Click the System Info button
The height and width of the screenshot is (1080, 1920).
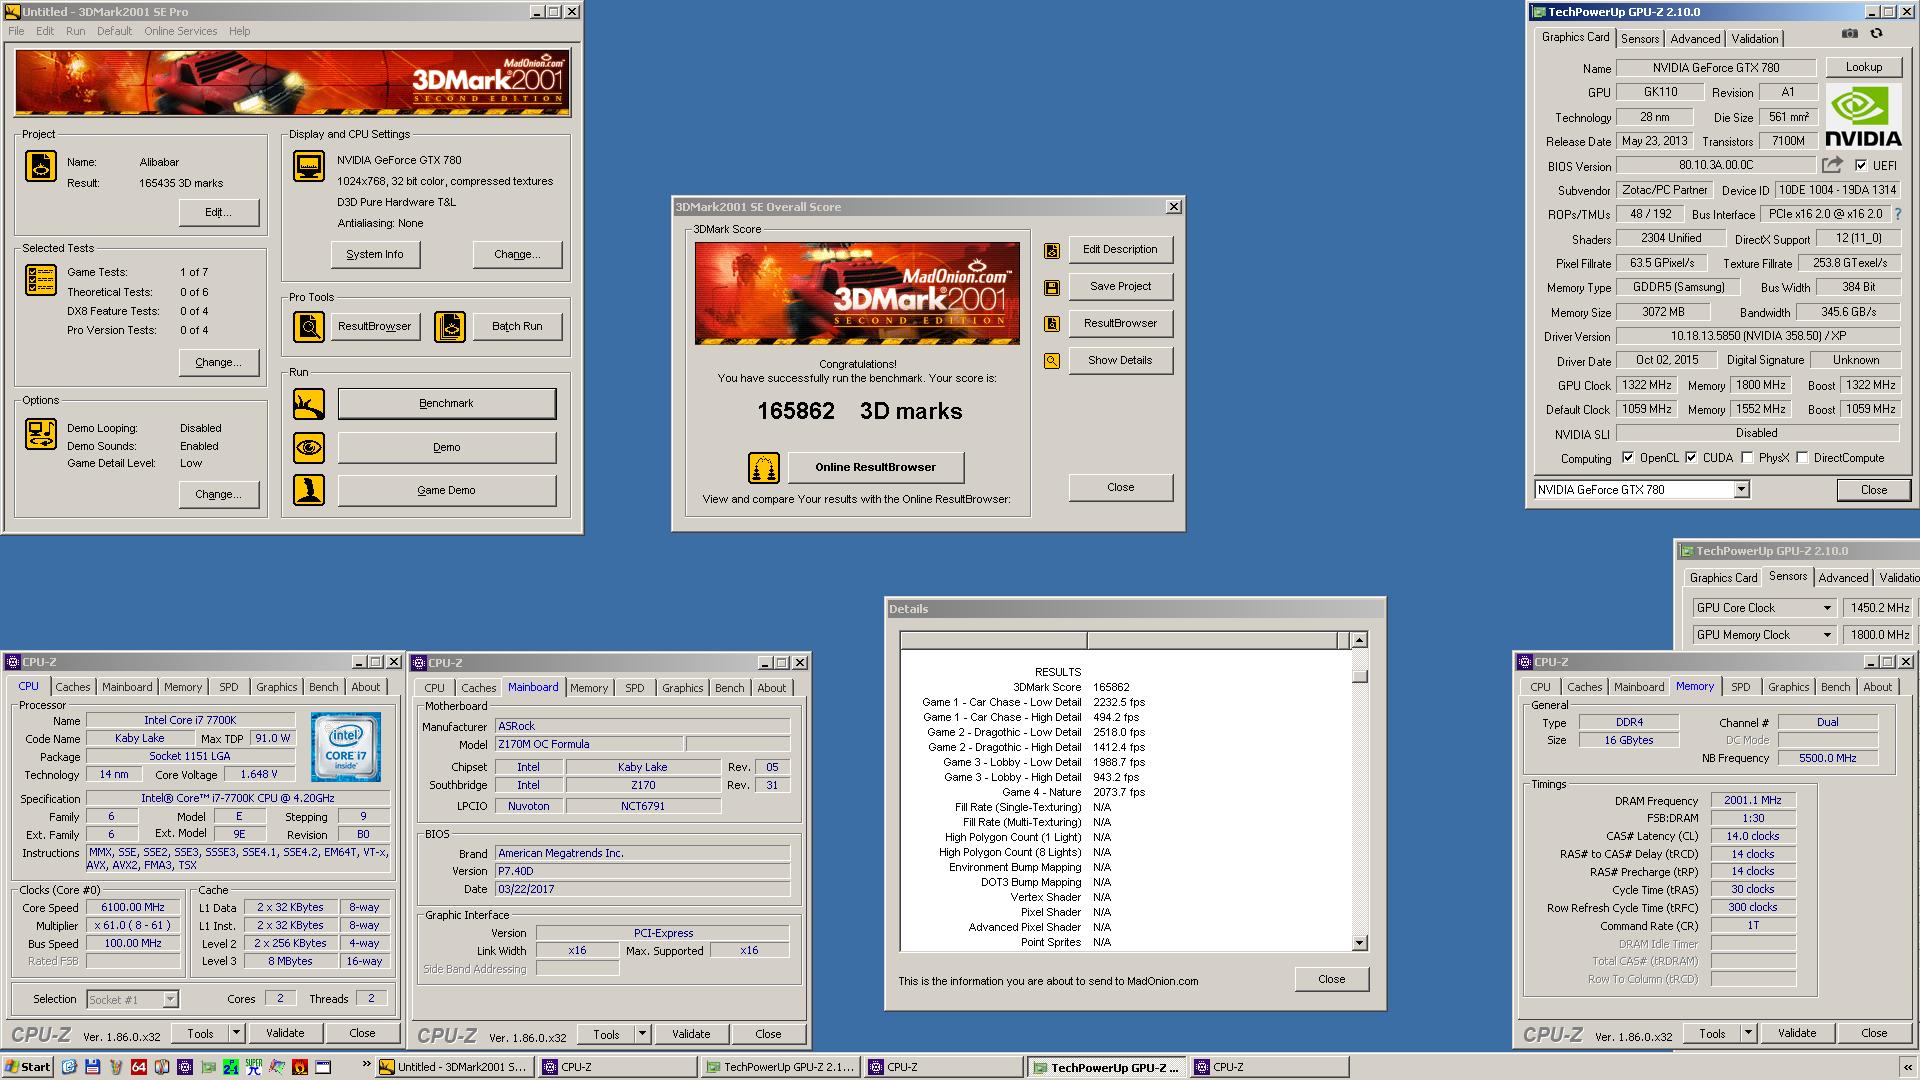coord(375,255)
